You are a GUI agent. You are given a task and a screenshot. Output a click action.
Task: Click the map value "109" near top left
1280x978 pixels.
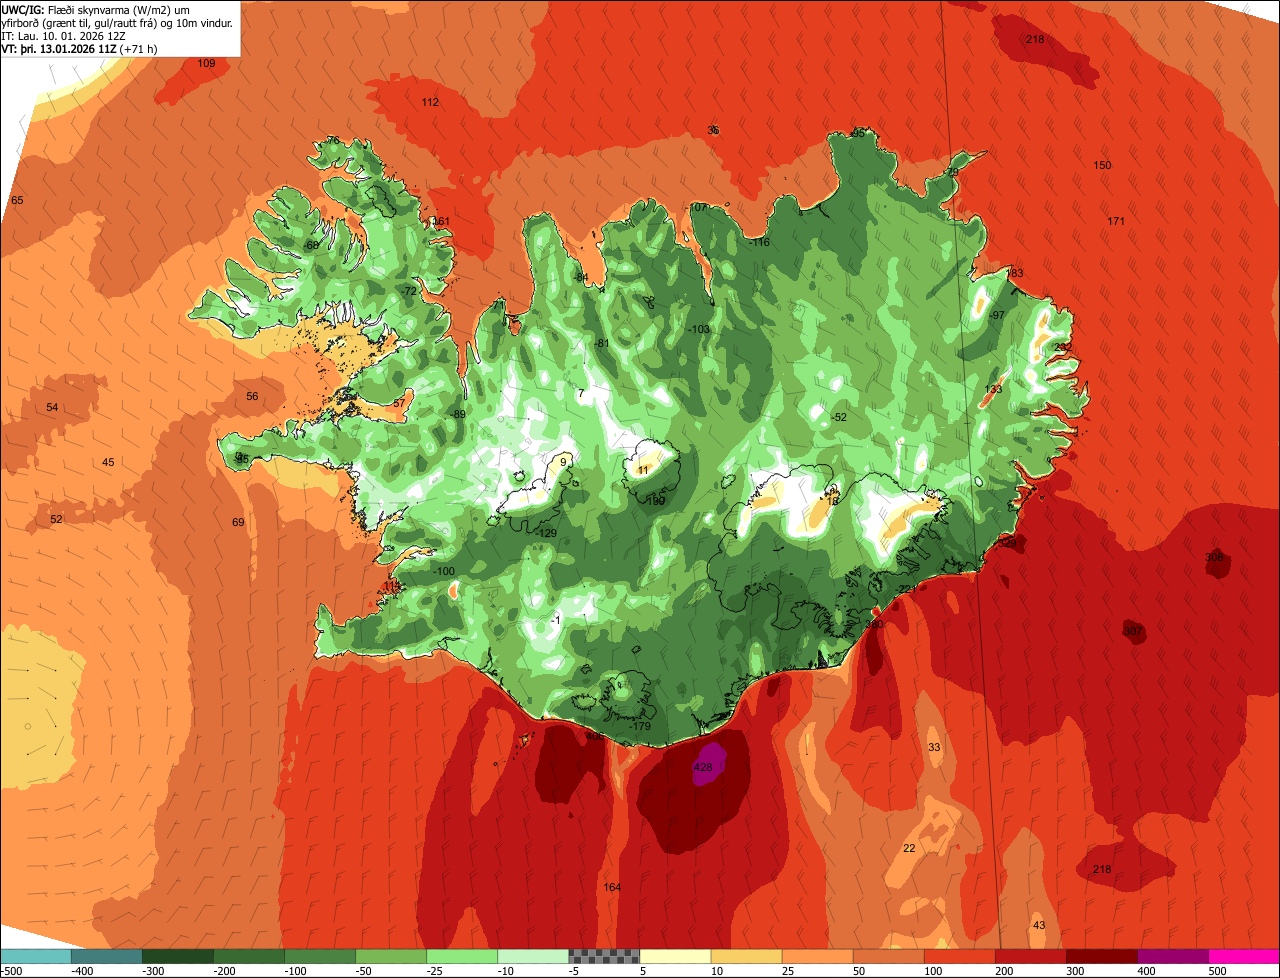pyautogui.click(x=206, y=63)
